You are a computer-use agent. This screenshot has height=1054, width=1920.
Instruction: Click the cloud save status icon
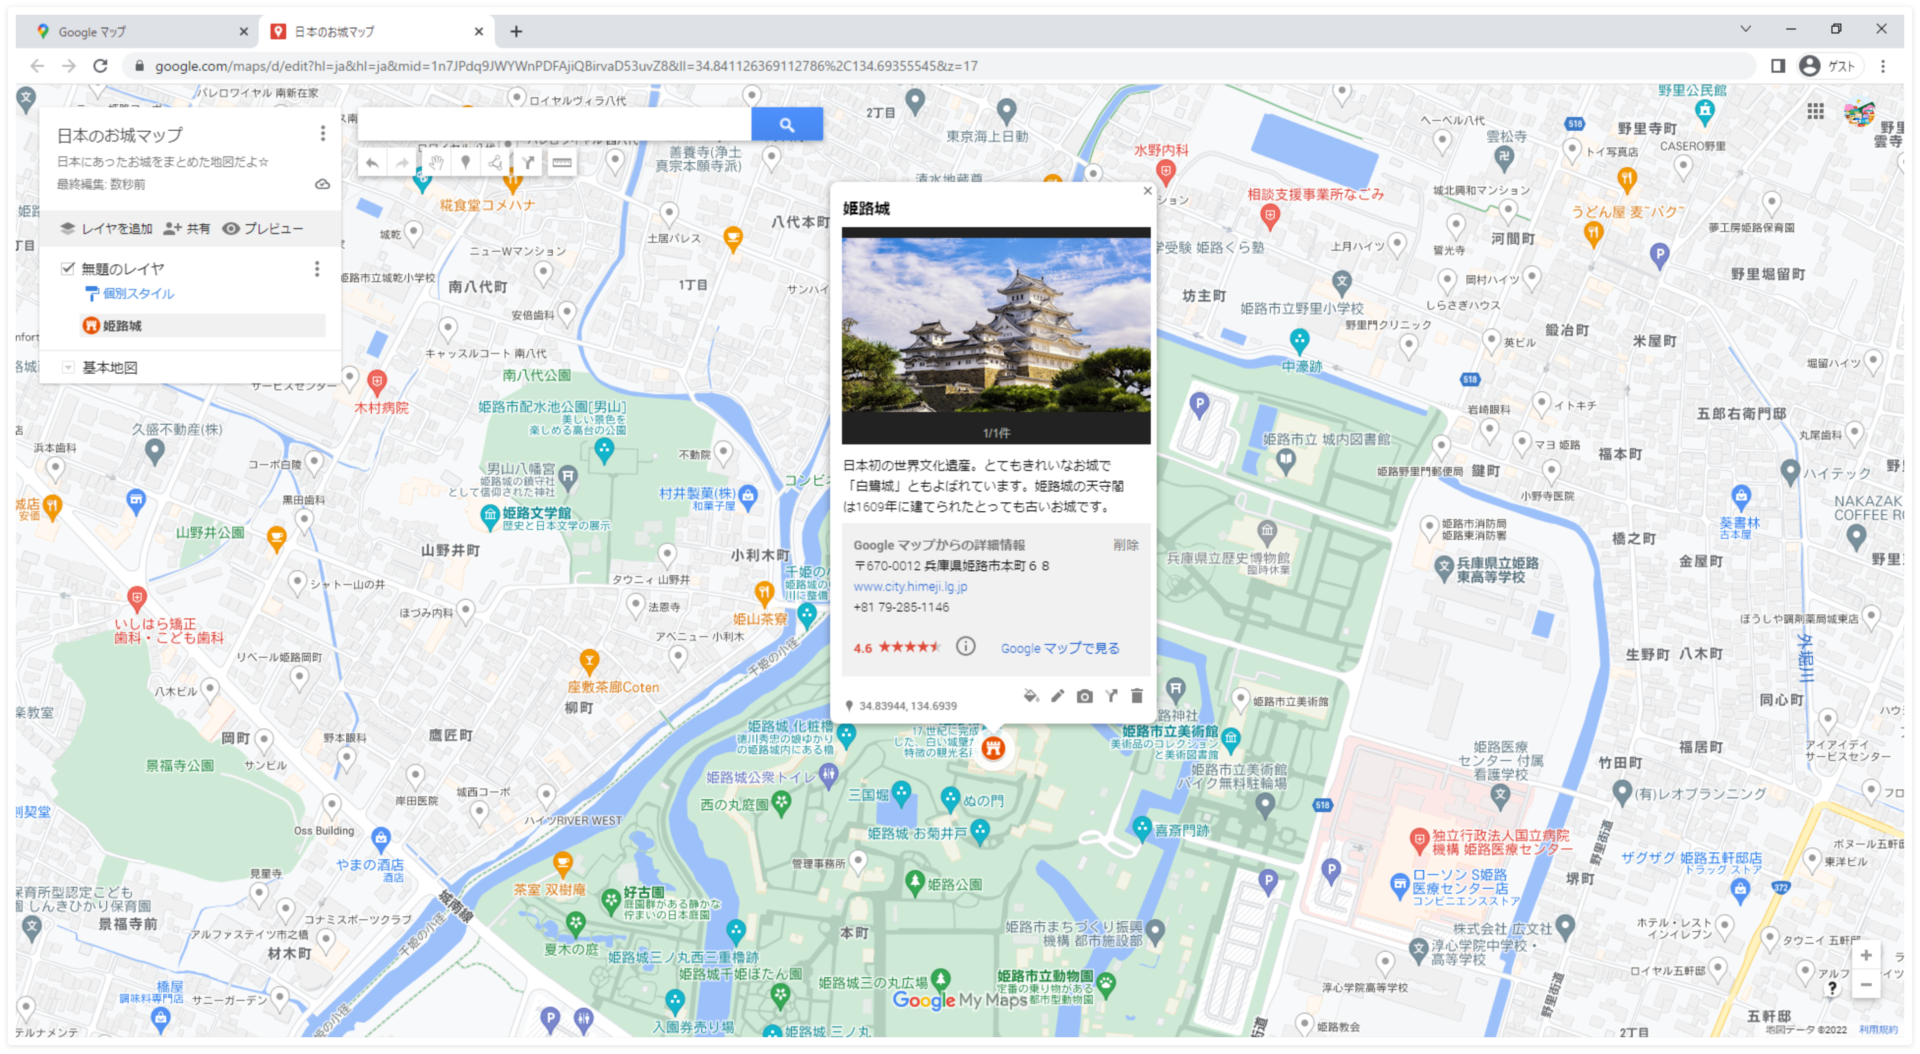[322, 185]
